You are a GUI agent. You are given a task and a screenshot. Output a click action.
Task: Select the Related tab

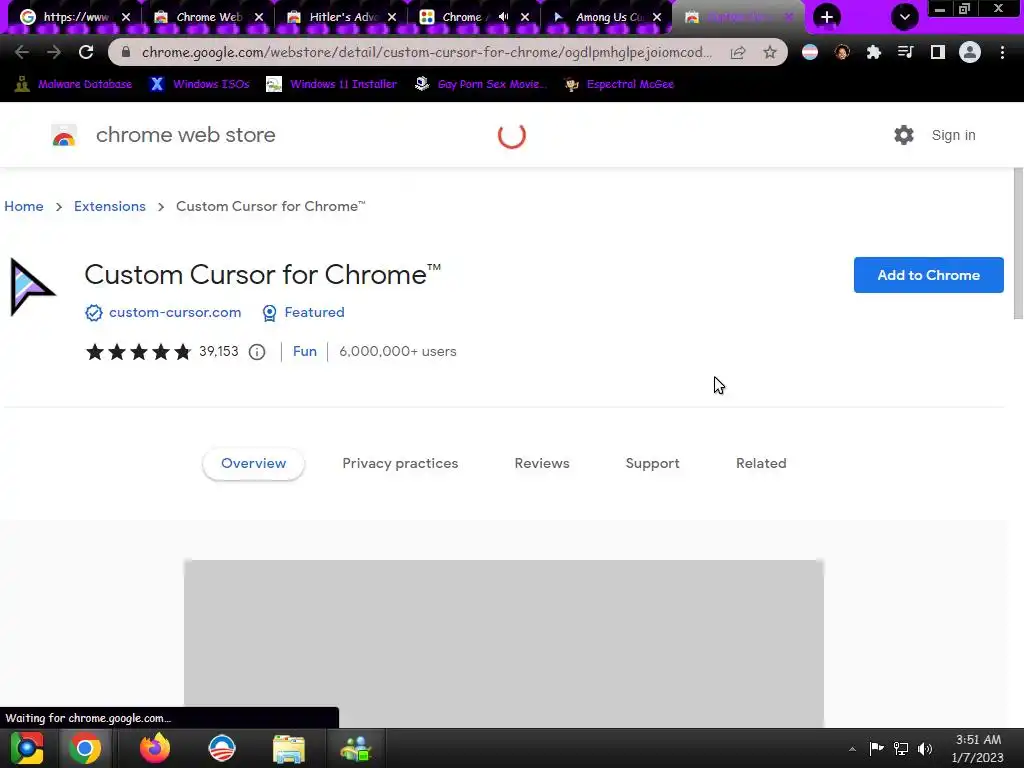coord(761,464)
